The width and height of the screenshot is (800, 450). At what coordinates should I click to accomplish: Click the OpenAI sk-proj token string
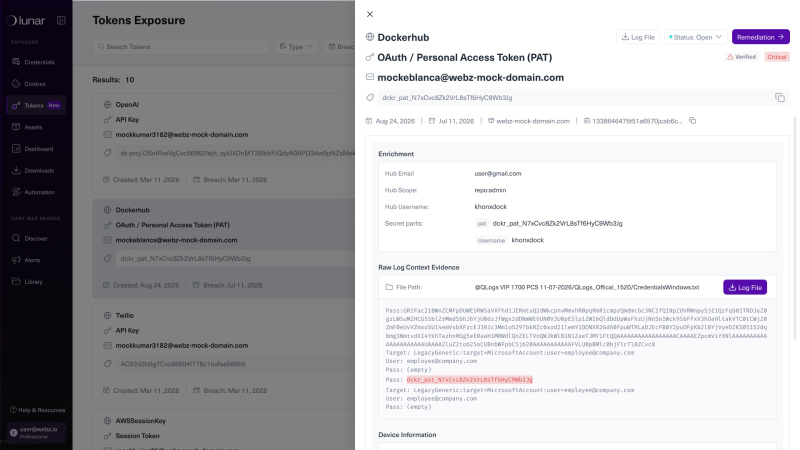pos(237,153)
